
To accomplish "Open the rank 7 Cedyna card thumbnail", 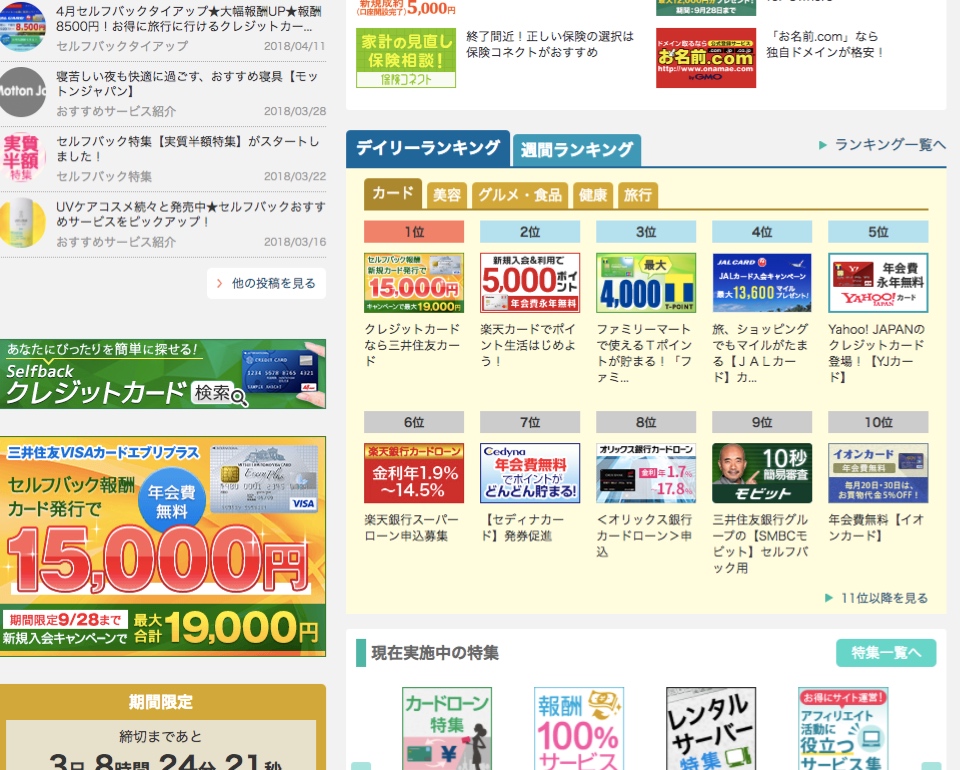I will pos(530,473).
